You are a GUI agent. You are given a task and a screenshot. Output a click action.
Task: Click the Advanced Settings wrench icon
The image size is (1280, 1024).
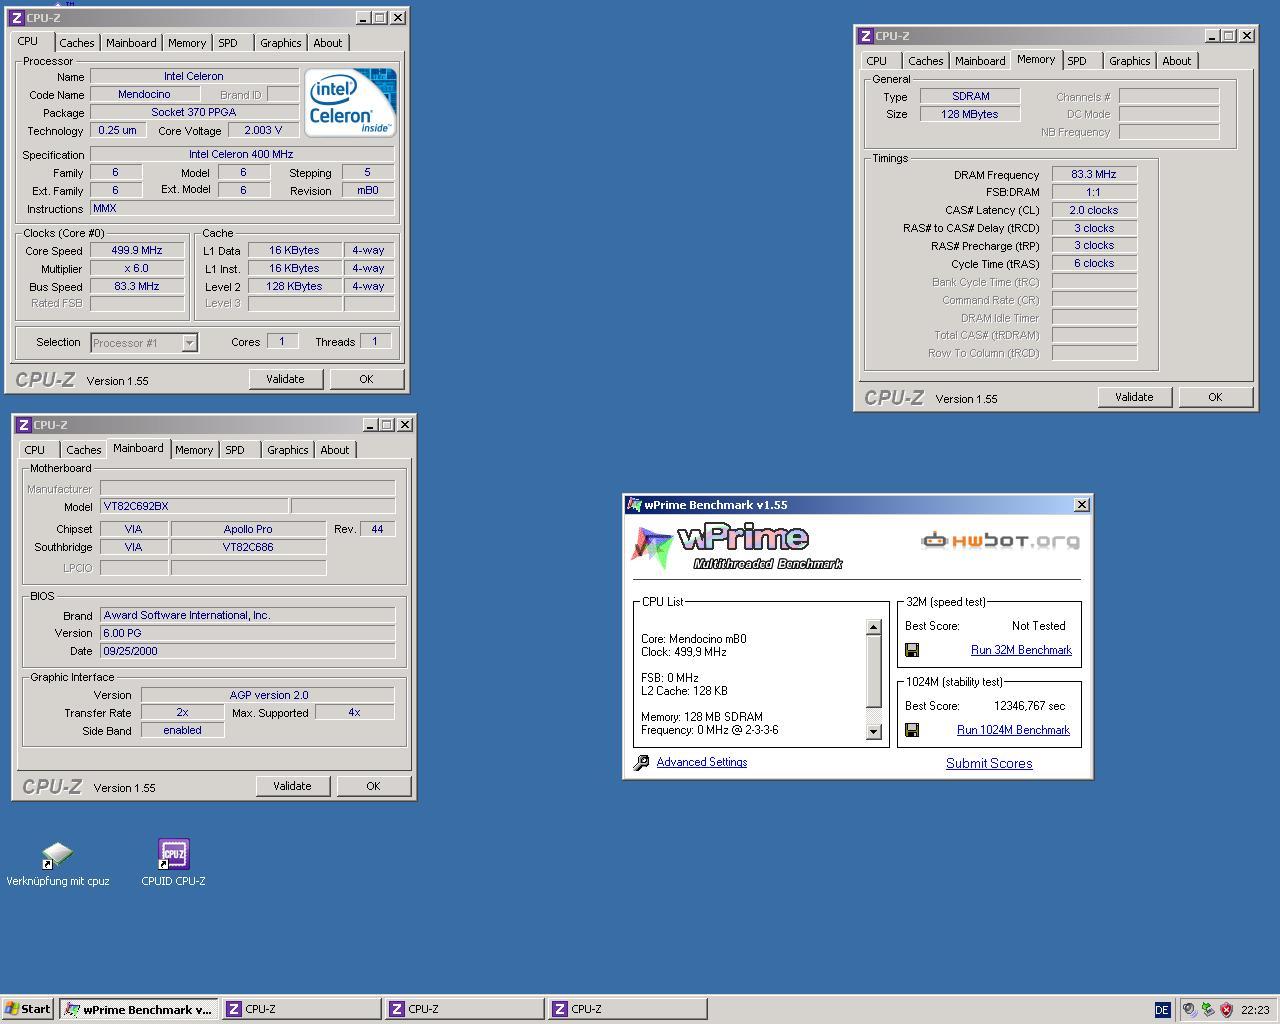(642, 763)
